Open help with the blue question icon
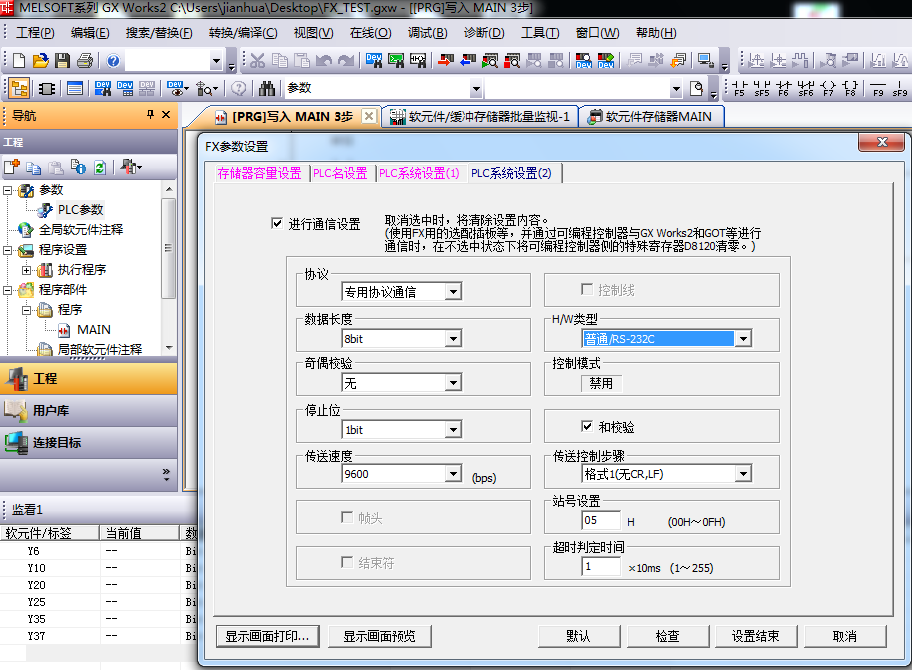This screenshot has width=912, height=670. click(x=113, y=60)
